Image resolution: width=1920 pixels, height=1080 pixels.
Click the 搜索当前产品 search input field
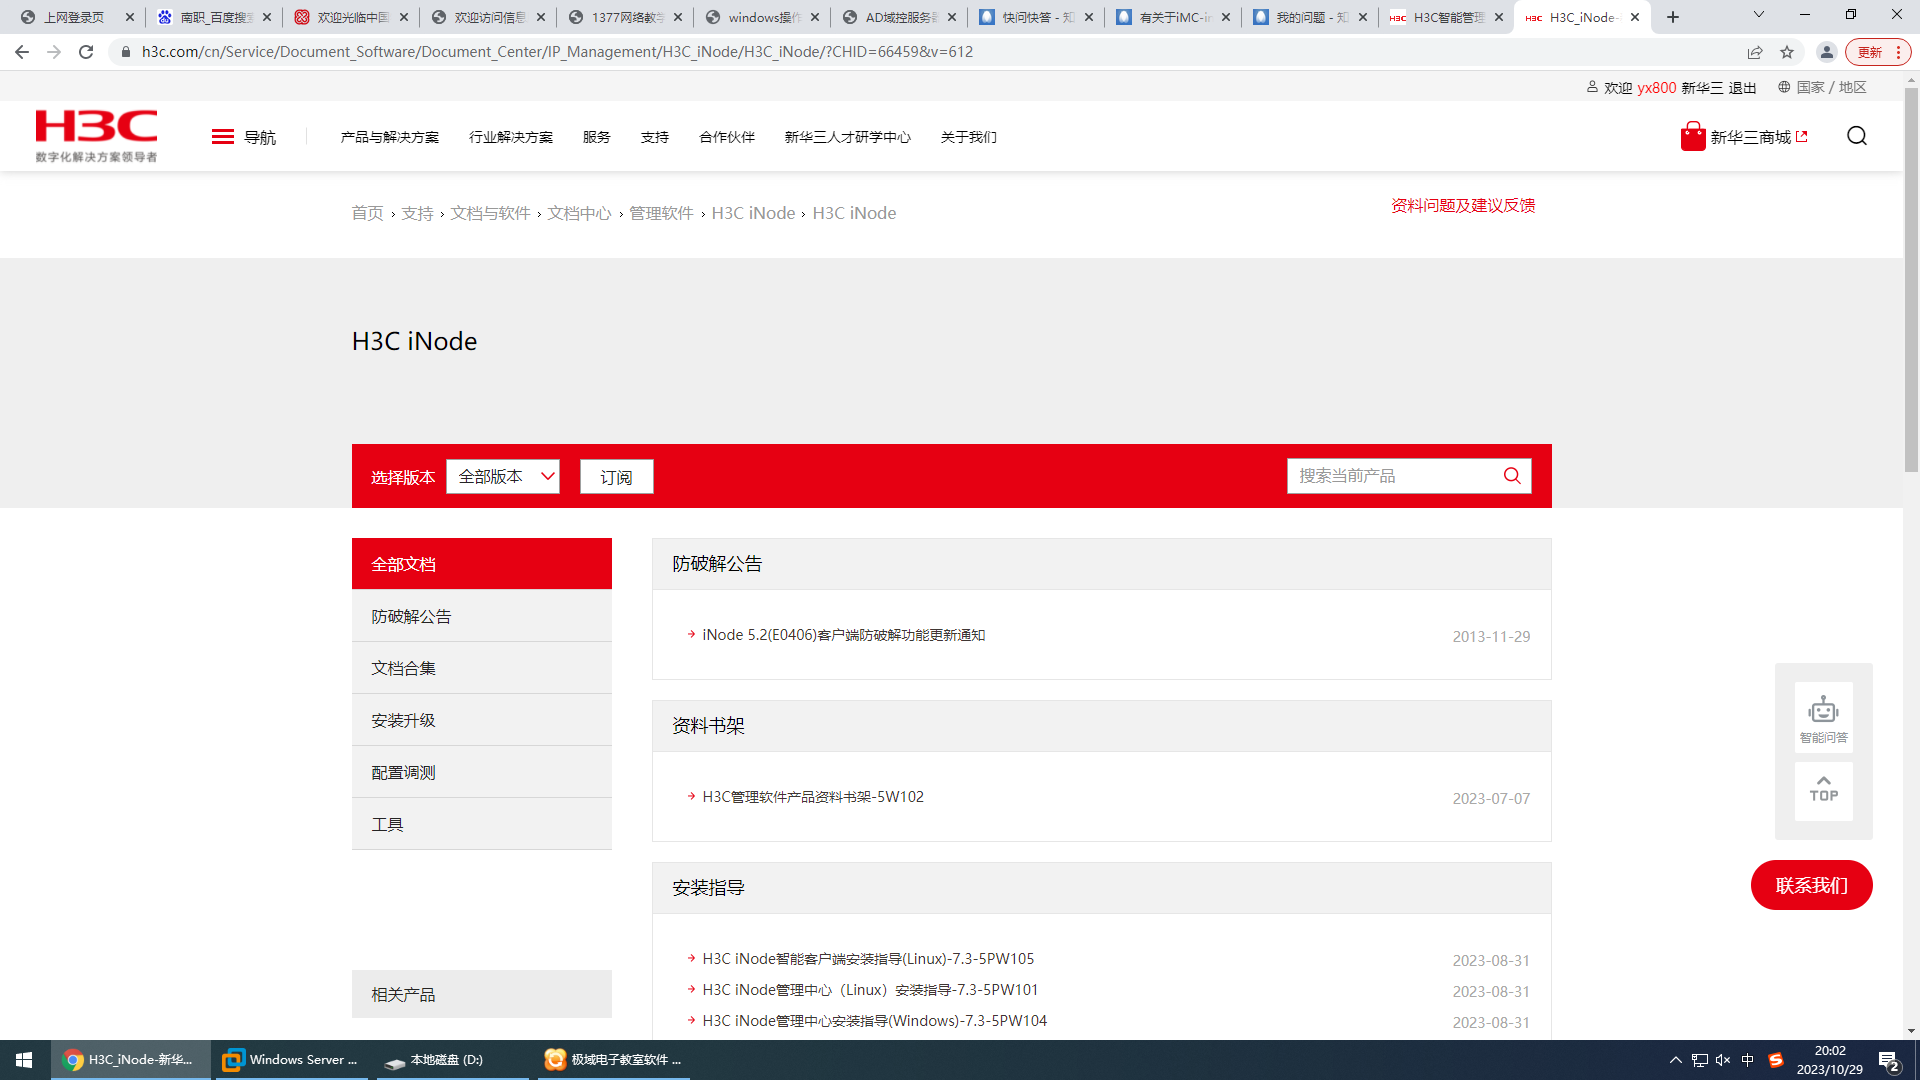click(x=1390, y=476)
